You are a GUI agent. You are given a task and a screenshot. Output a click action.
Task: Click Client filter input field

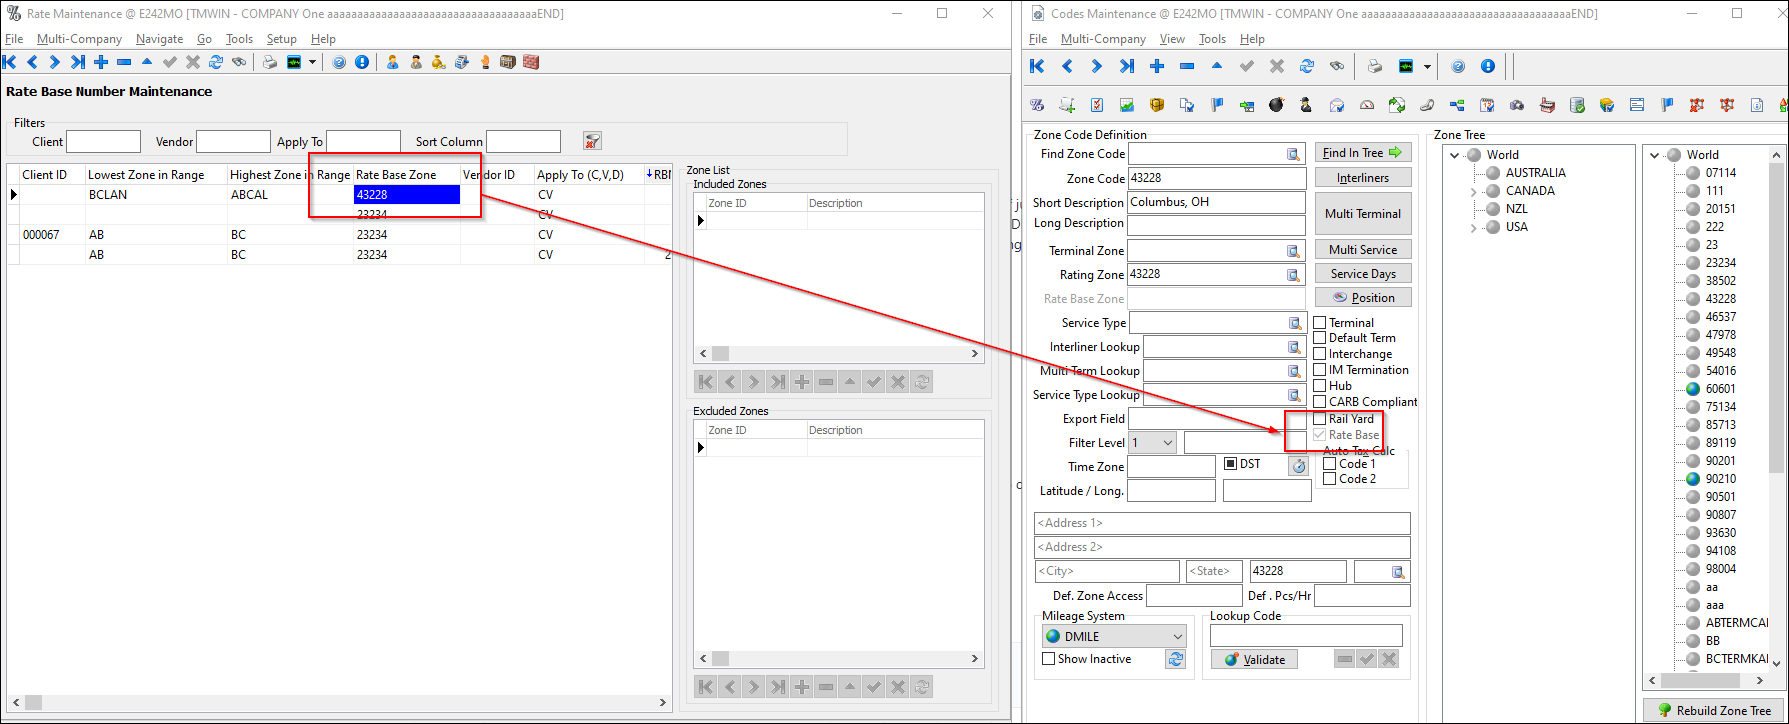coord(103,142)
